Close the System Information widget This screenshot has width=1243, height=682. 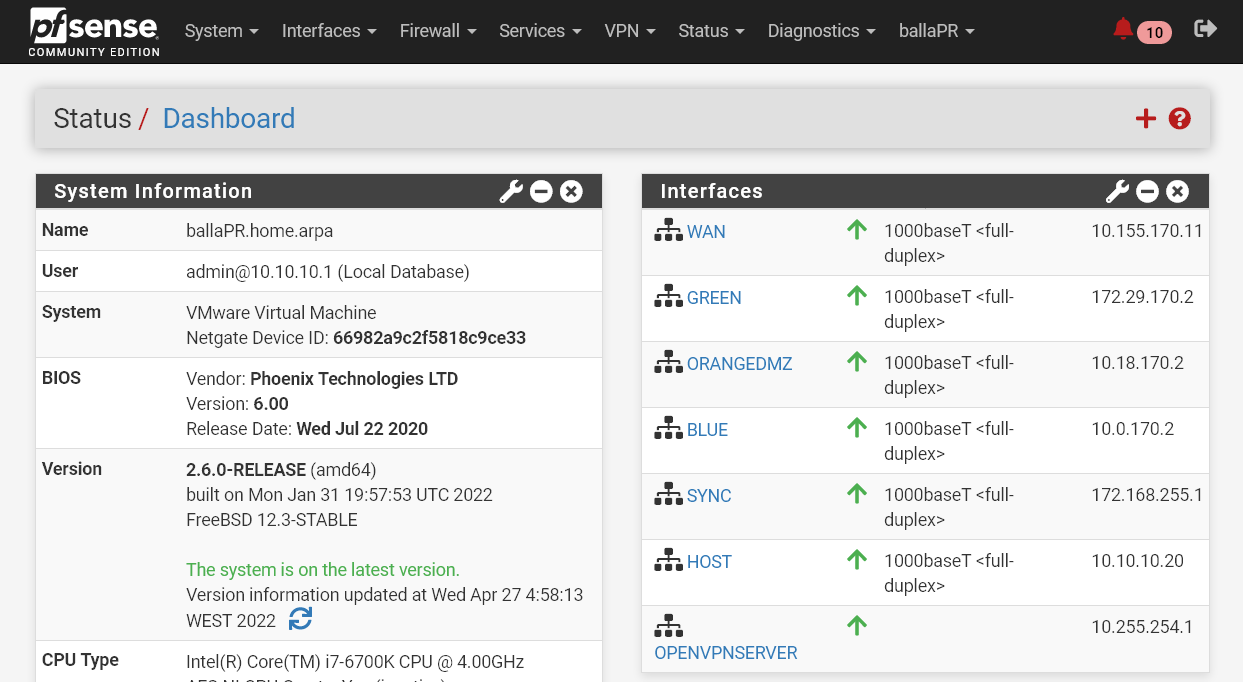[571, 191]
